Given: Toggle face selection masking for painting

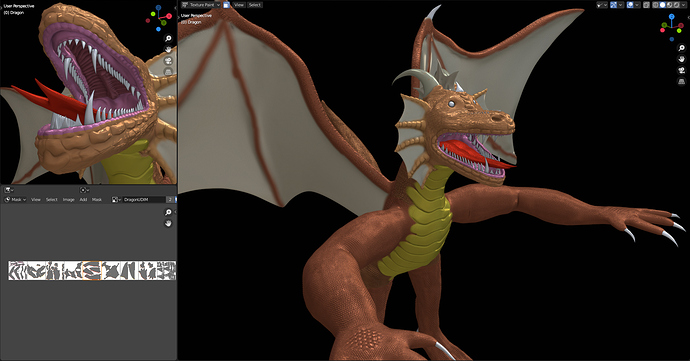Looking at the screenshot, I should coord(226,5).
